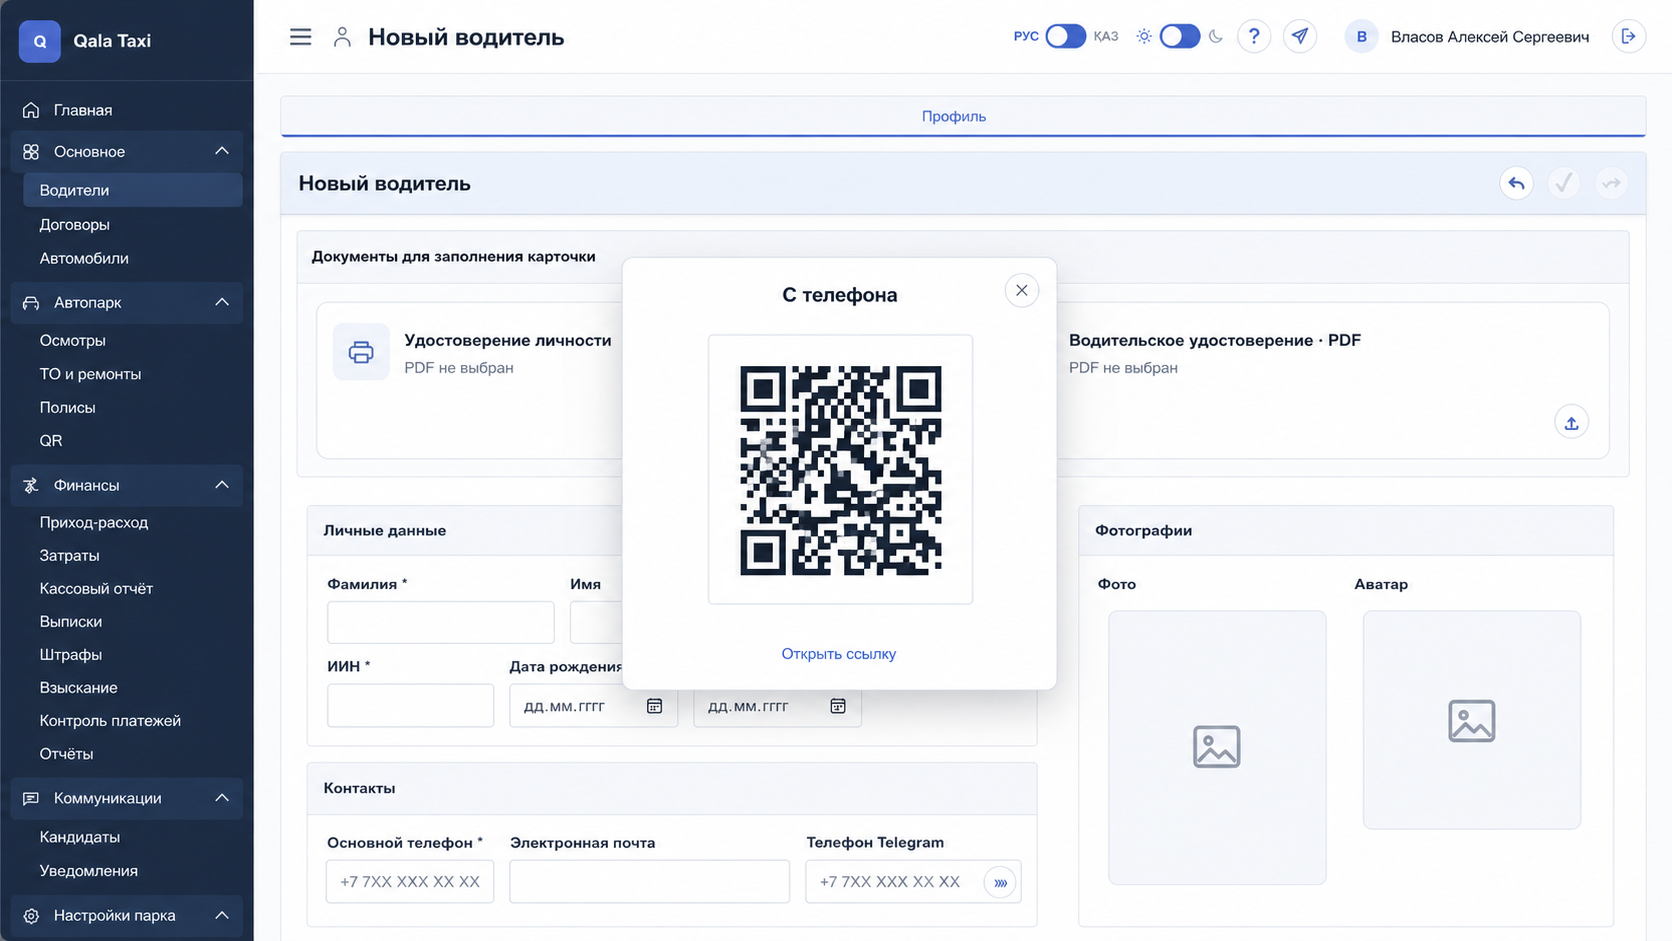Click the back arrow in Новый водитель header
The image size is (1672, 941).
1516,183
